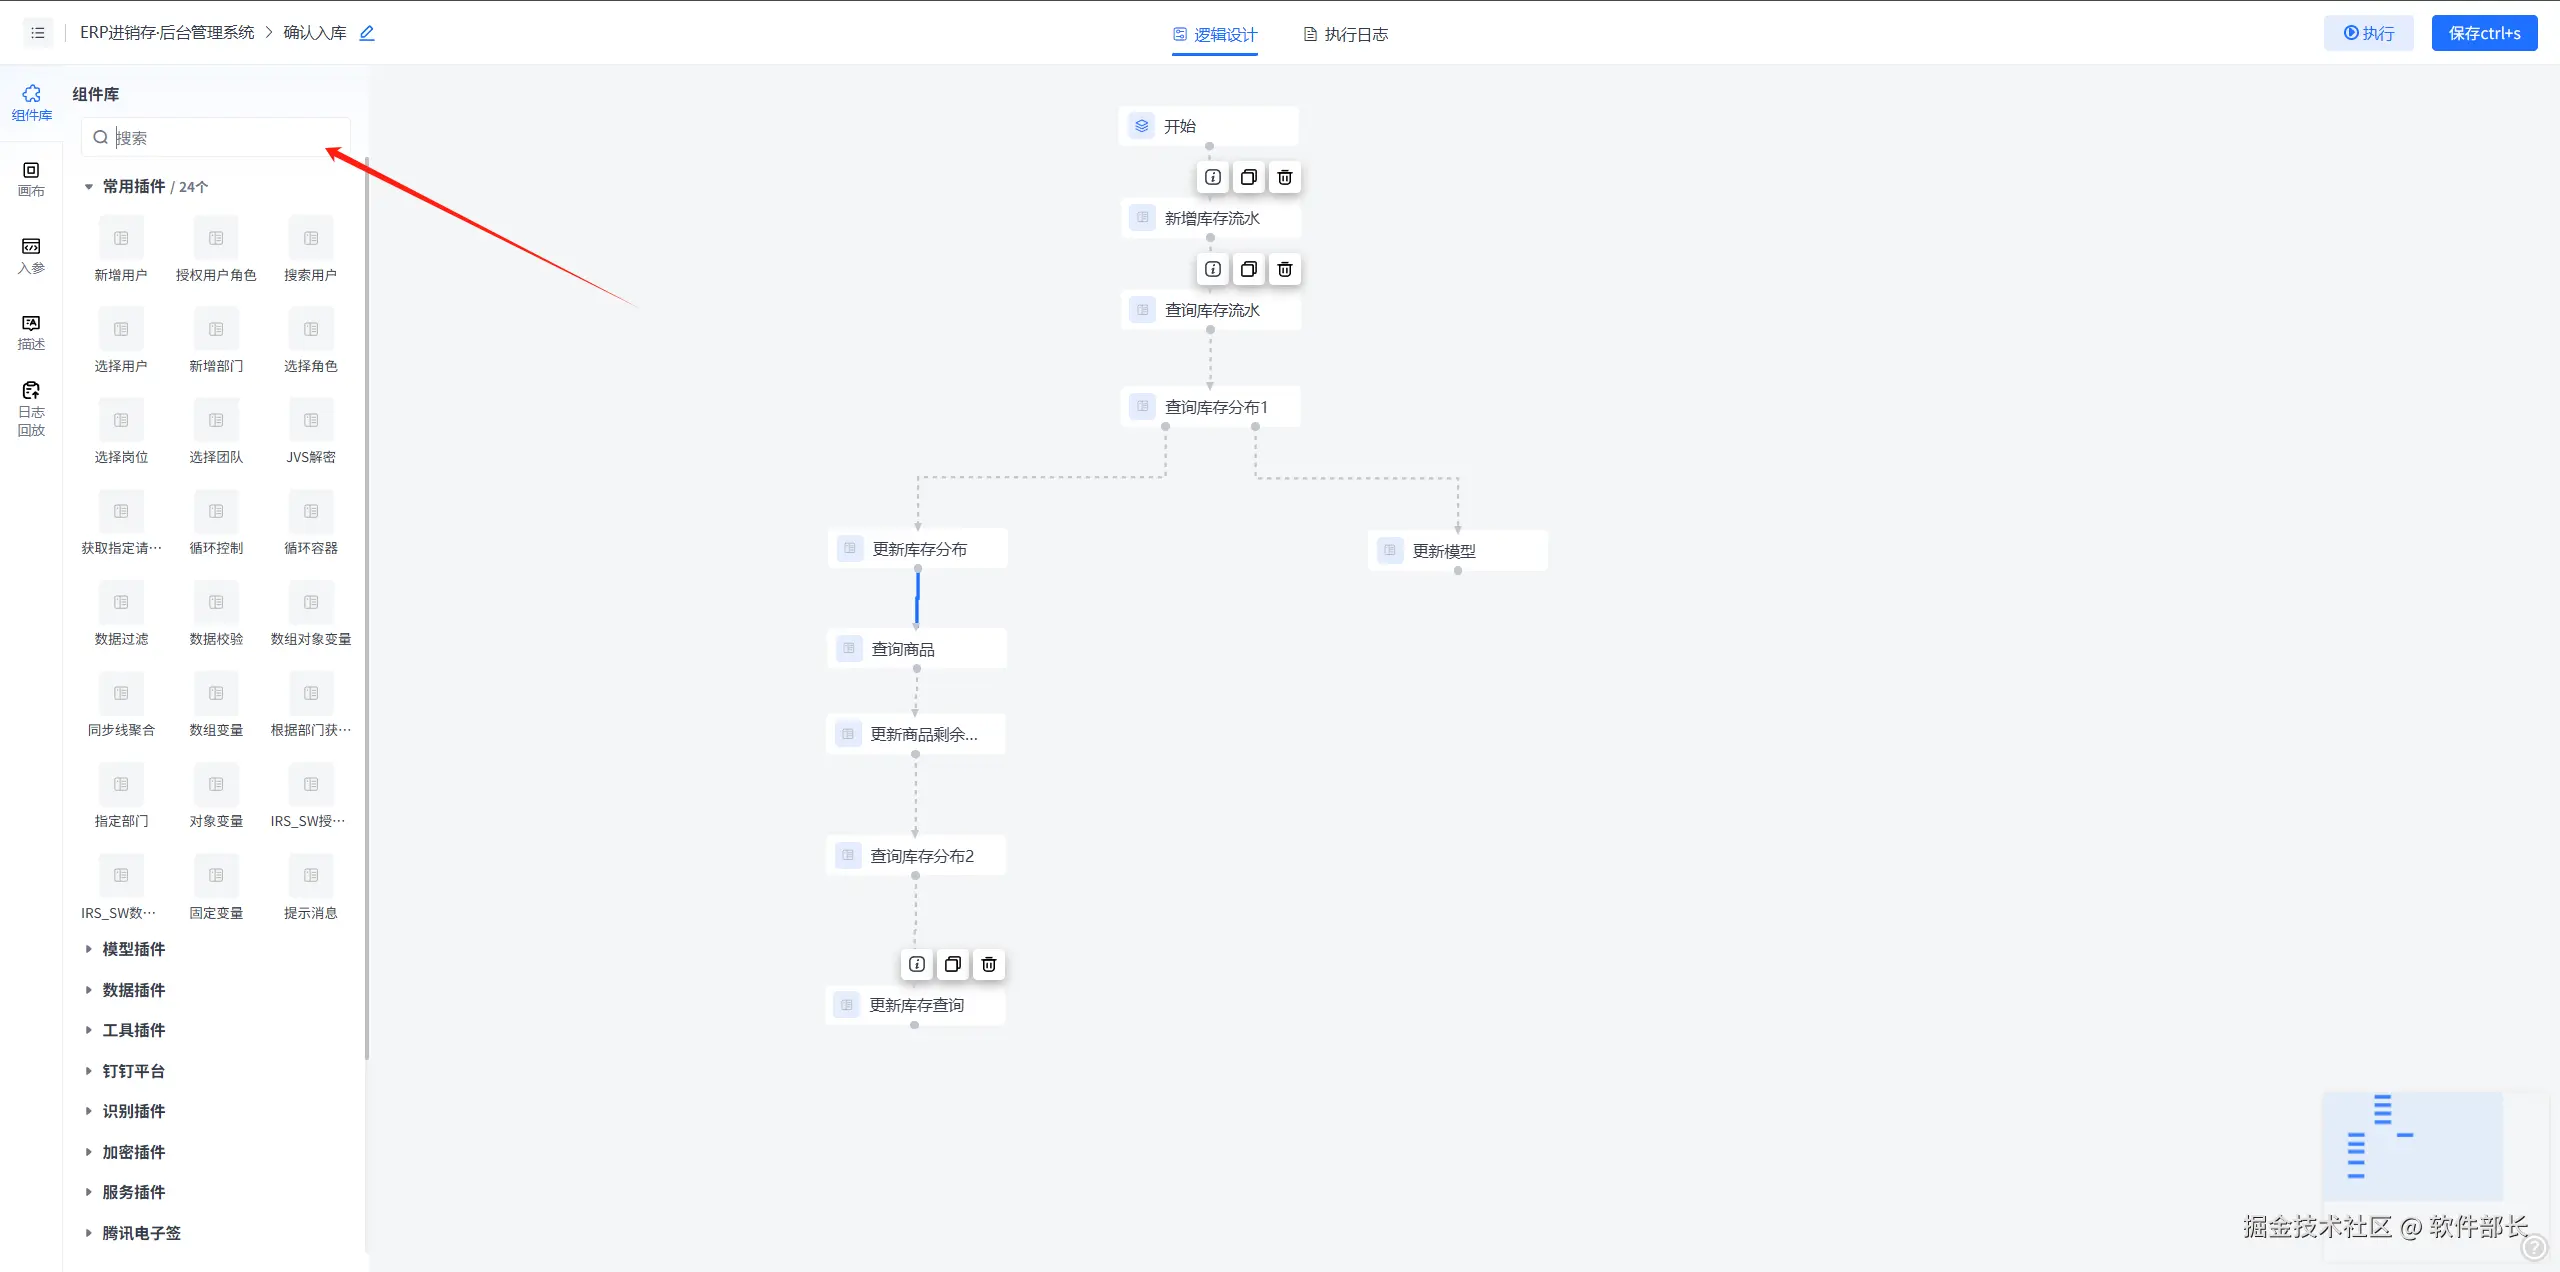Open the 画布 sidebar panel
This screenshot has width=2560, height=1272.
tap(31, 179)
